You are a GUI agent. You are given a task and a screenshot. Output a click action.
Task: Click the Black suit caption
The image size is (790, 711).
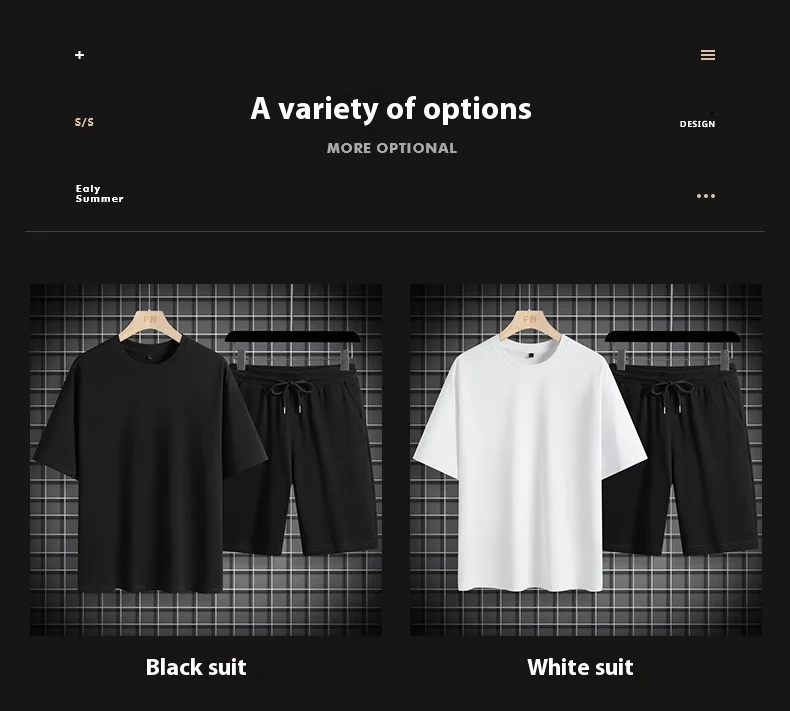click(196, 667)
